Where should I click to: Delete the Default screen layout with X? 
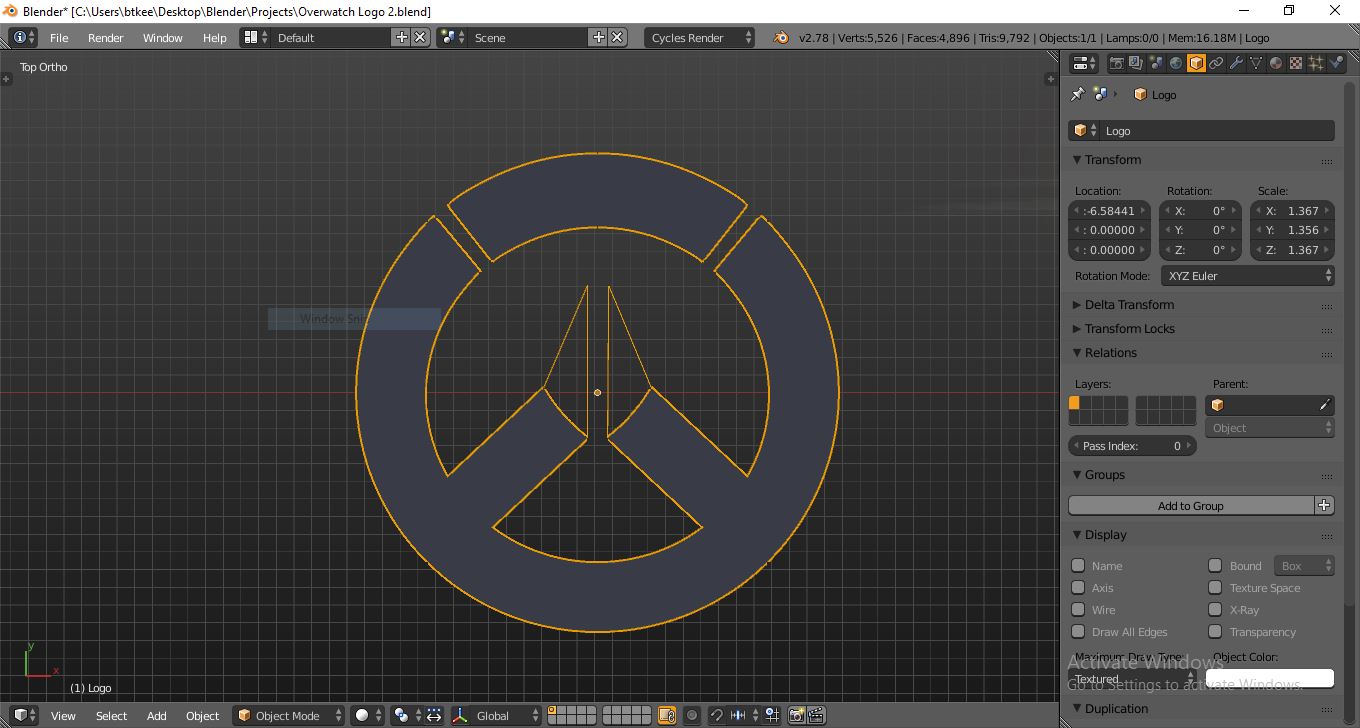[421, 37]
